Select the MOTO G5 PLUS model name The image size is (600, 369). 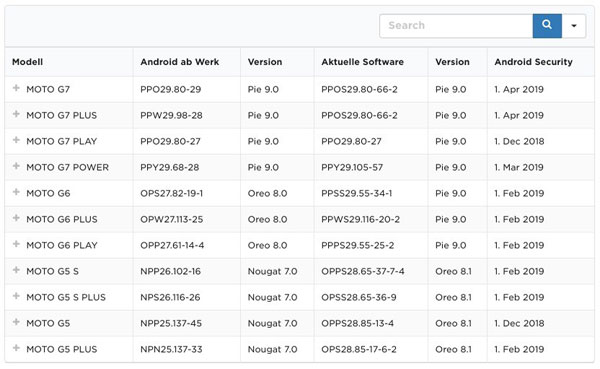click(62, 349)
